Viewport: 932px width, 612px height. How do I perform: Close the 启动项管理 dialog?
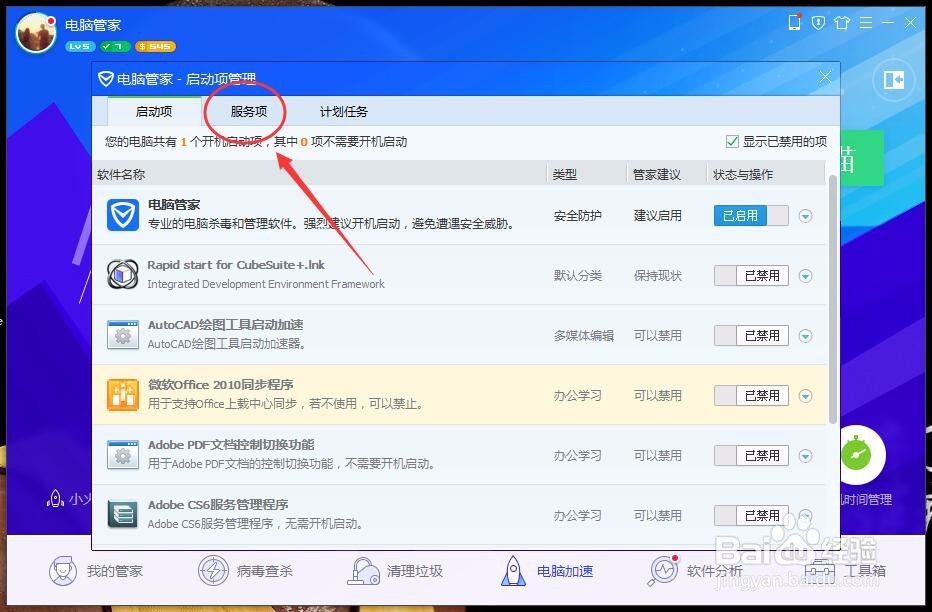point(825,77)
